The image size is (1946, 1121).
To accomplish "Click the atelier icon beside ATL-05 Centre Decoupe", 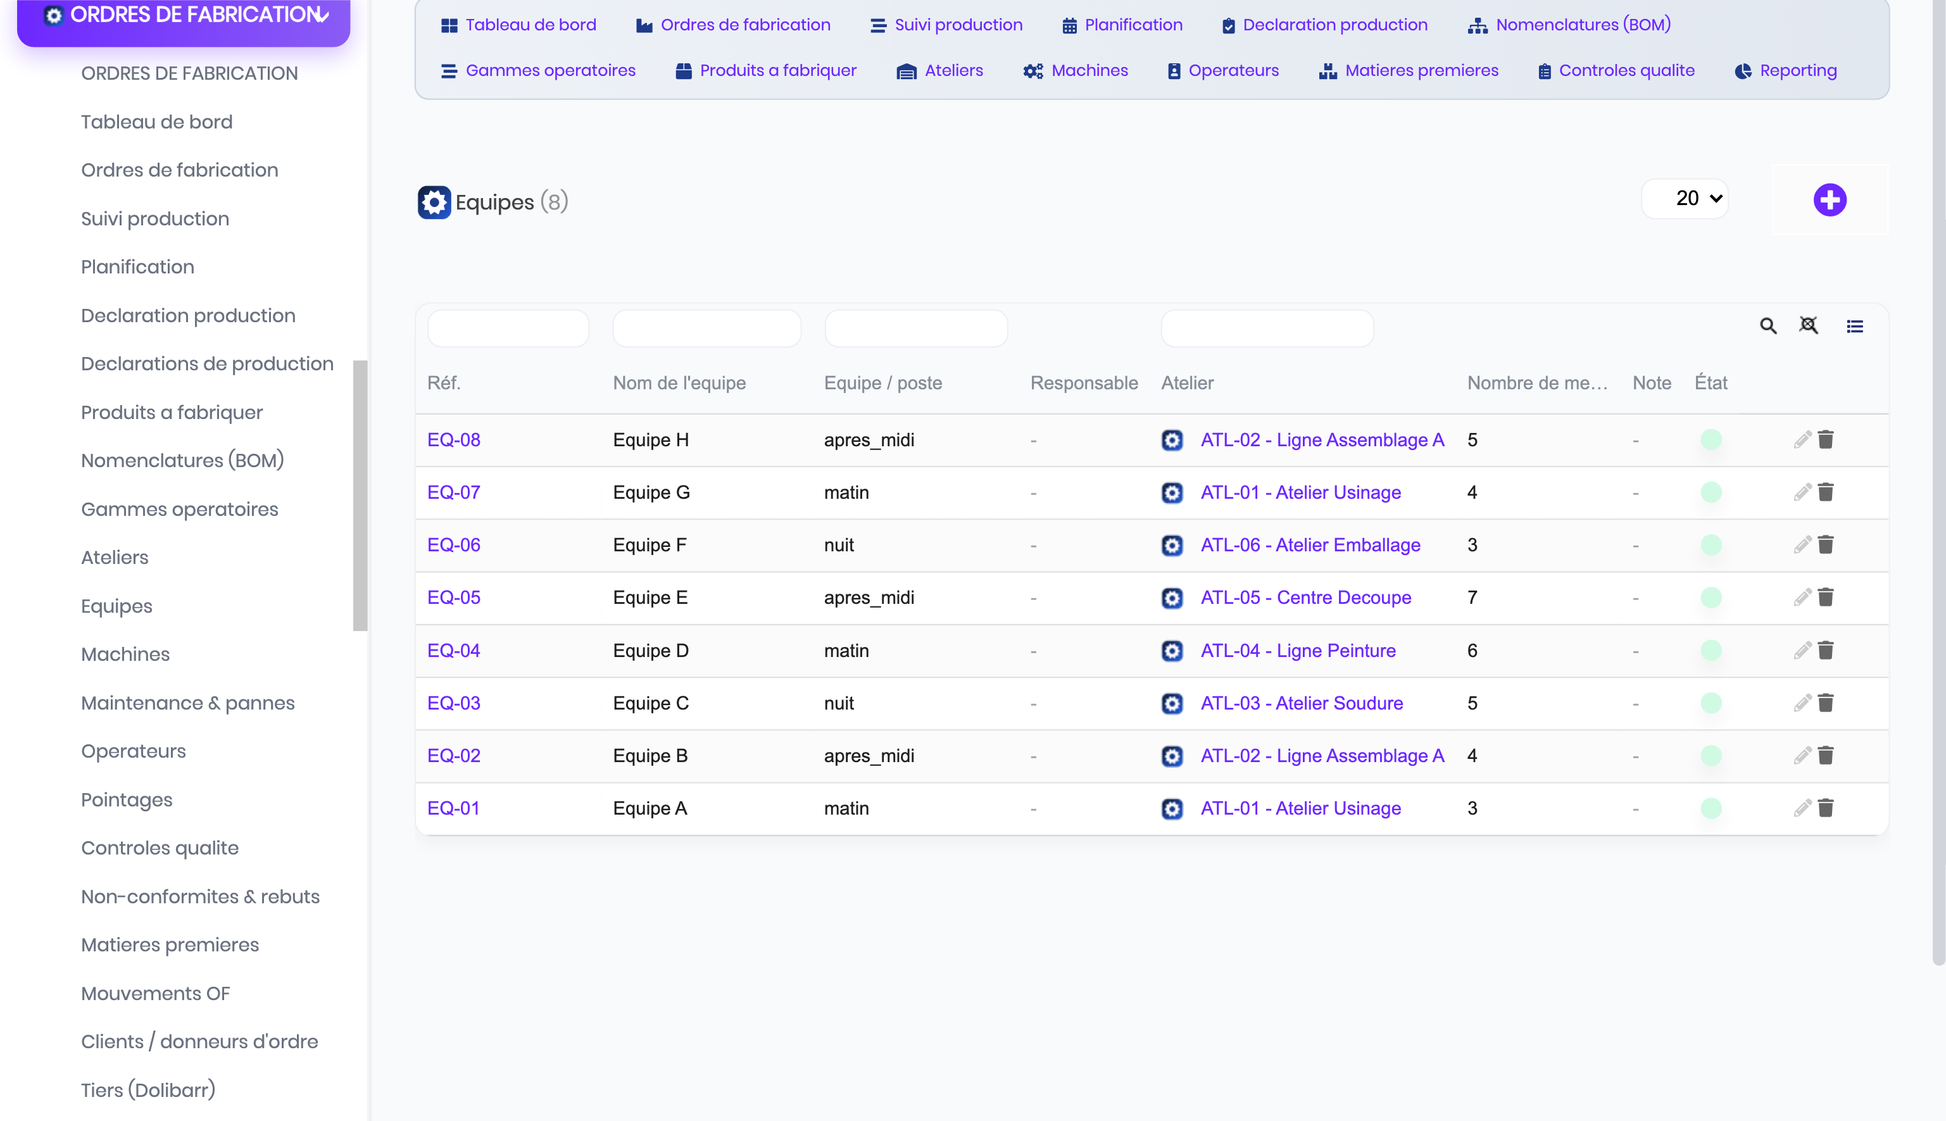I will pyautogui.click(x=1172, y=598).
